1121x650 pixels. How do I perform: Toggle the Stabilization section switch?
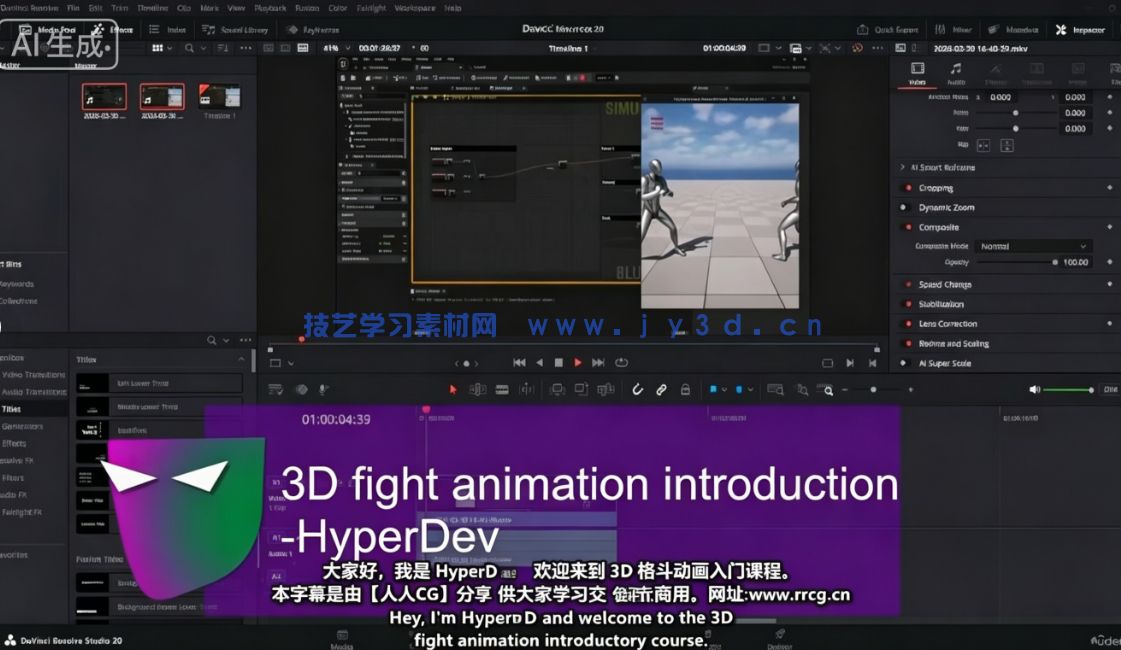coord(908,304)
